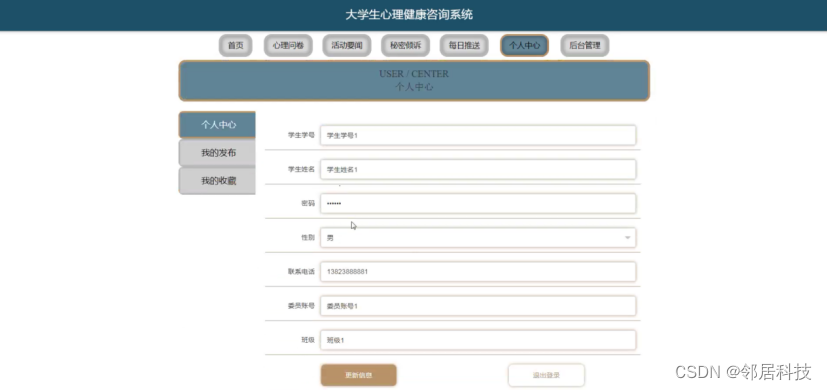827x390 pixels.
Task: Click the 委员账号 input field
Action: (x=478, y=306)
